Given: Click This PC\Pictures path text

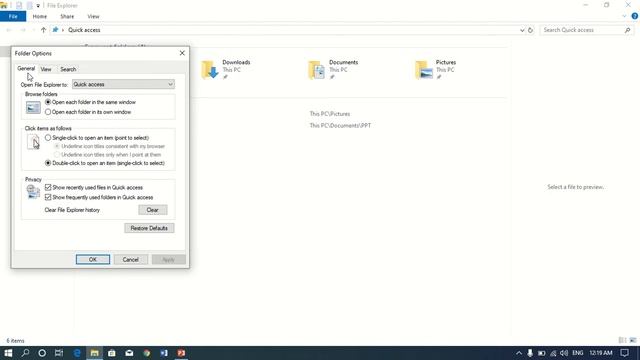Looking at the screenshot, I should tap(330, 114).
